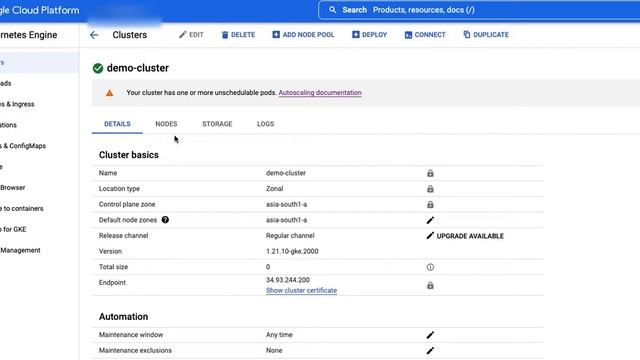
Task: Open the Services & Ingress sidebar item
Action: point(17,104)
